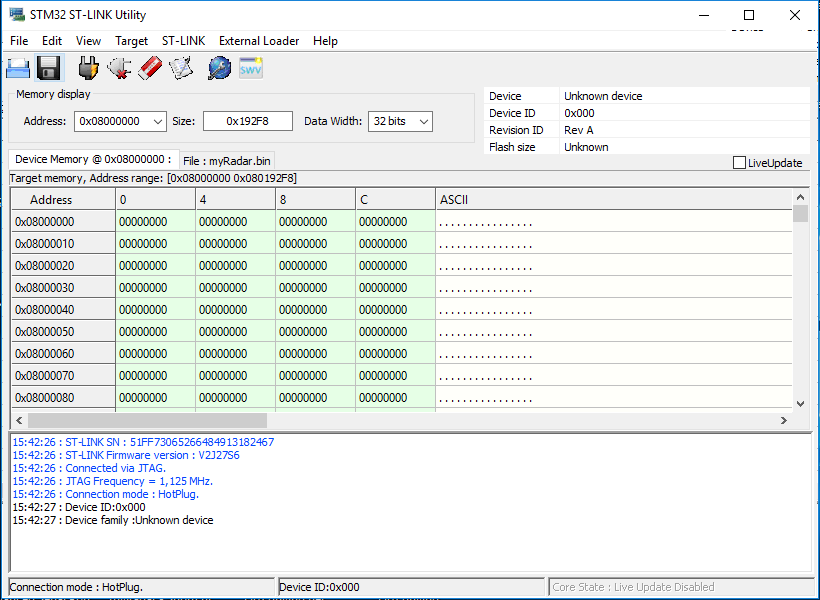This screenshot has width=820, height=600.
Task: Click the 8 column header
Action: tap(315, 200)
